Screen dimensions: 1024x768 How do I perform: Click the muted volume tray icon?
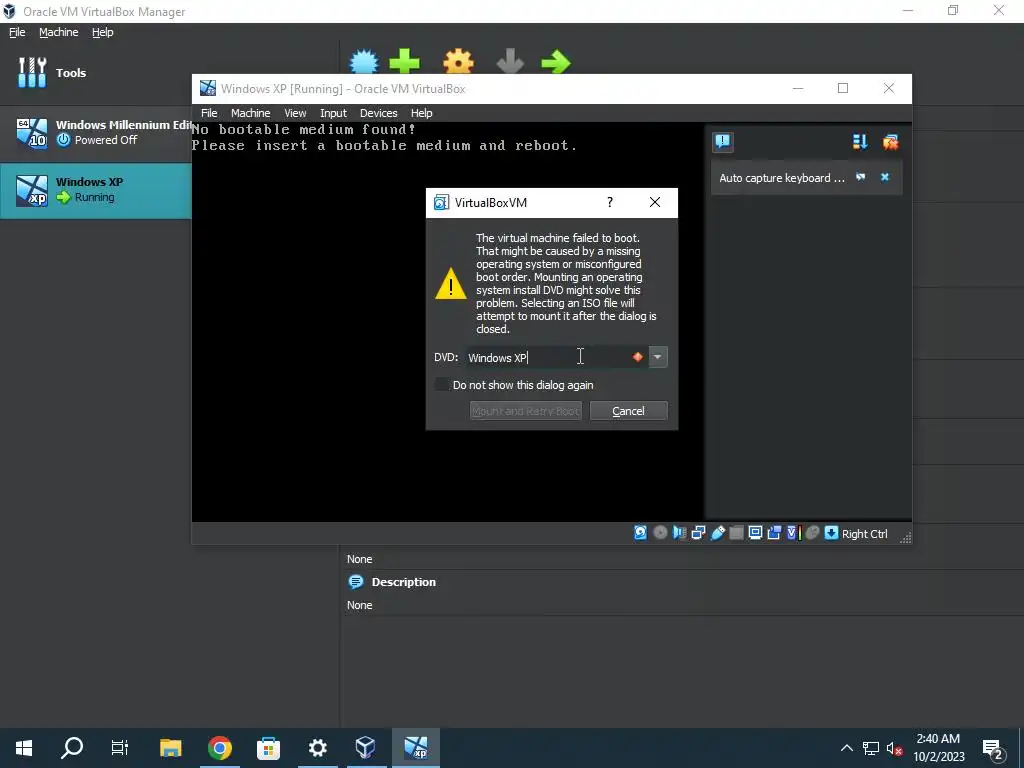pyautogui.click(x=895, y=748)
